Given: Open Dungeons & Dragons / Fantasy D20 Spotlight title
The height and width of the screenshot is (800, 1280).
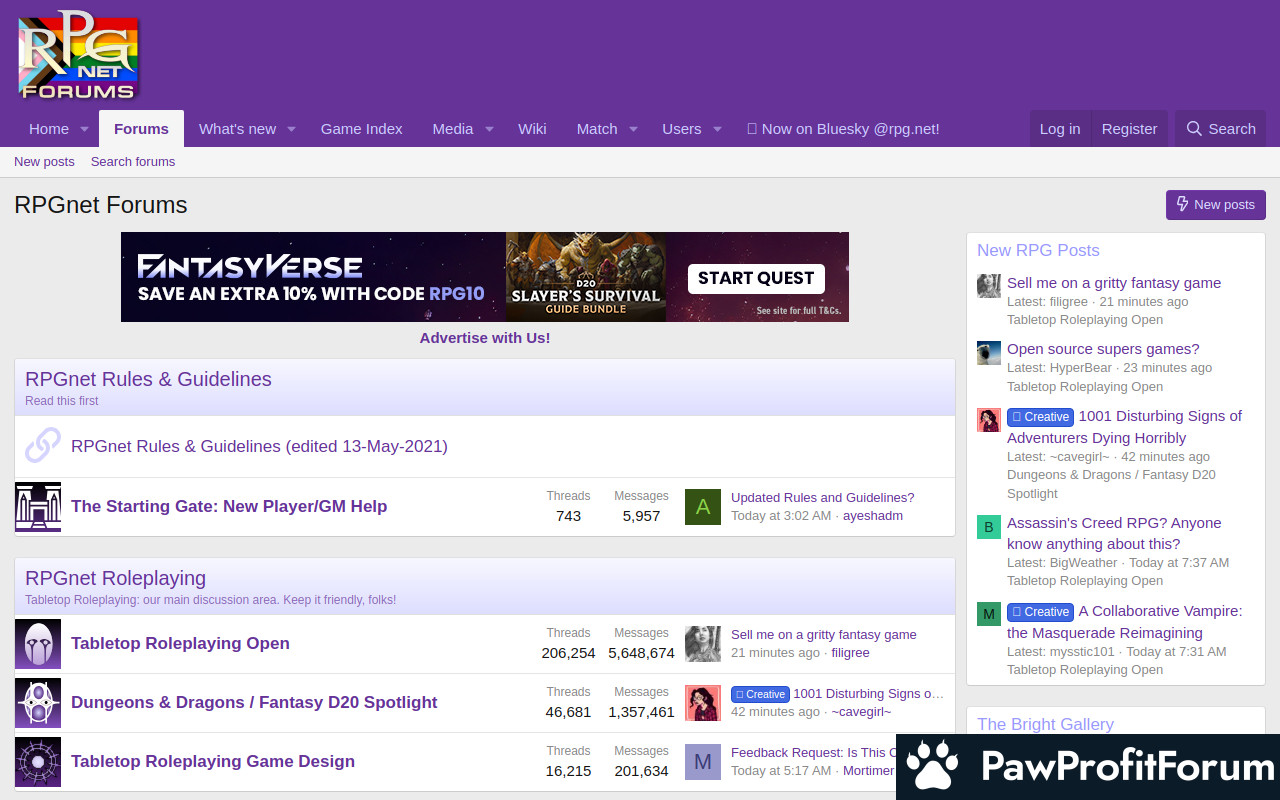Looking at the screenshot, I should tap(254, 703).
